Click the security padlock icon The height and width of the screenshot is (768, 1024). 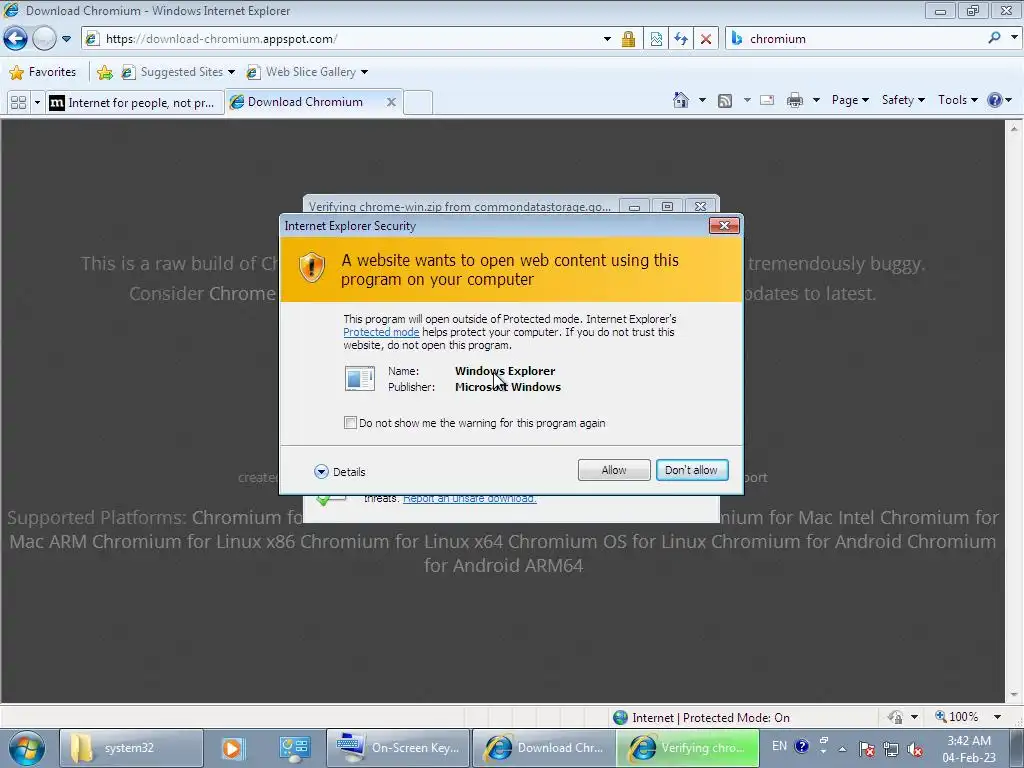(x=628, y=39)
